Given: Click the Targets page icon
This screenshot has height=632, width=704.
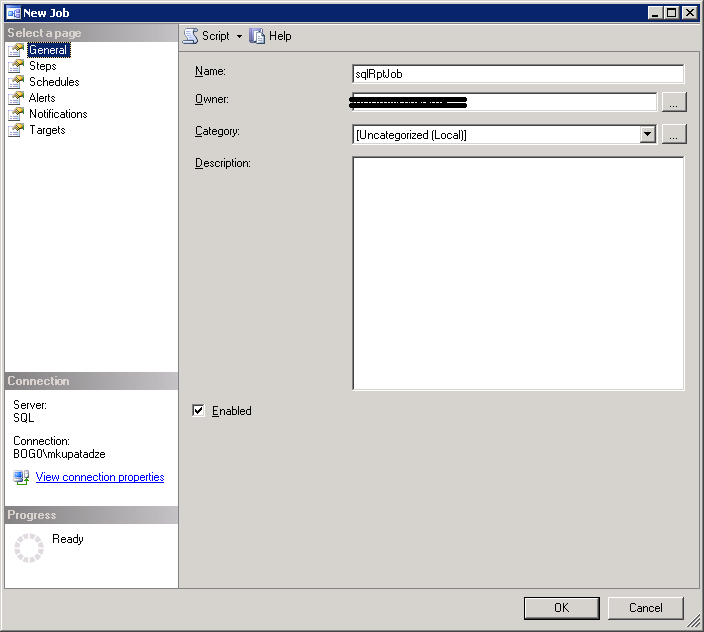Looking at the screenshot, I should (16, 130).
